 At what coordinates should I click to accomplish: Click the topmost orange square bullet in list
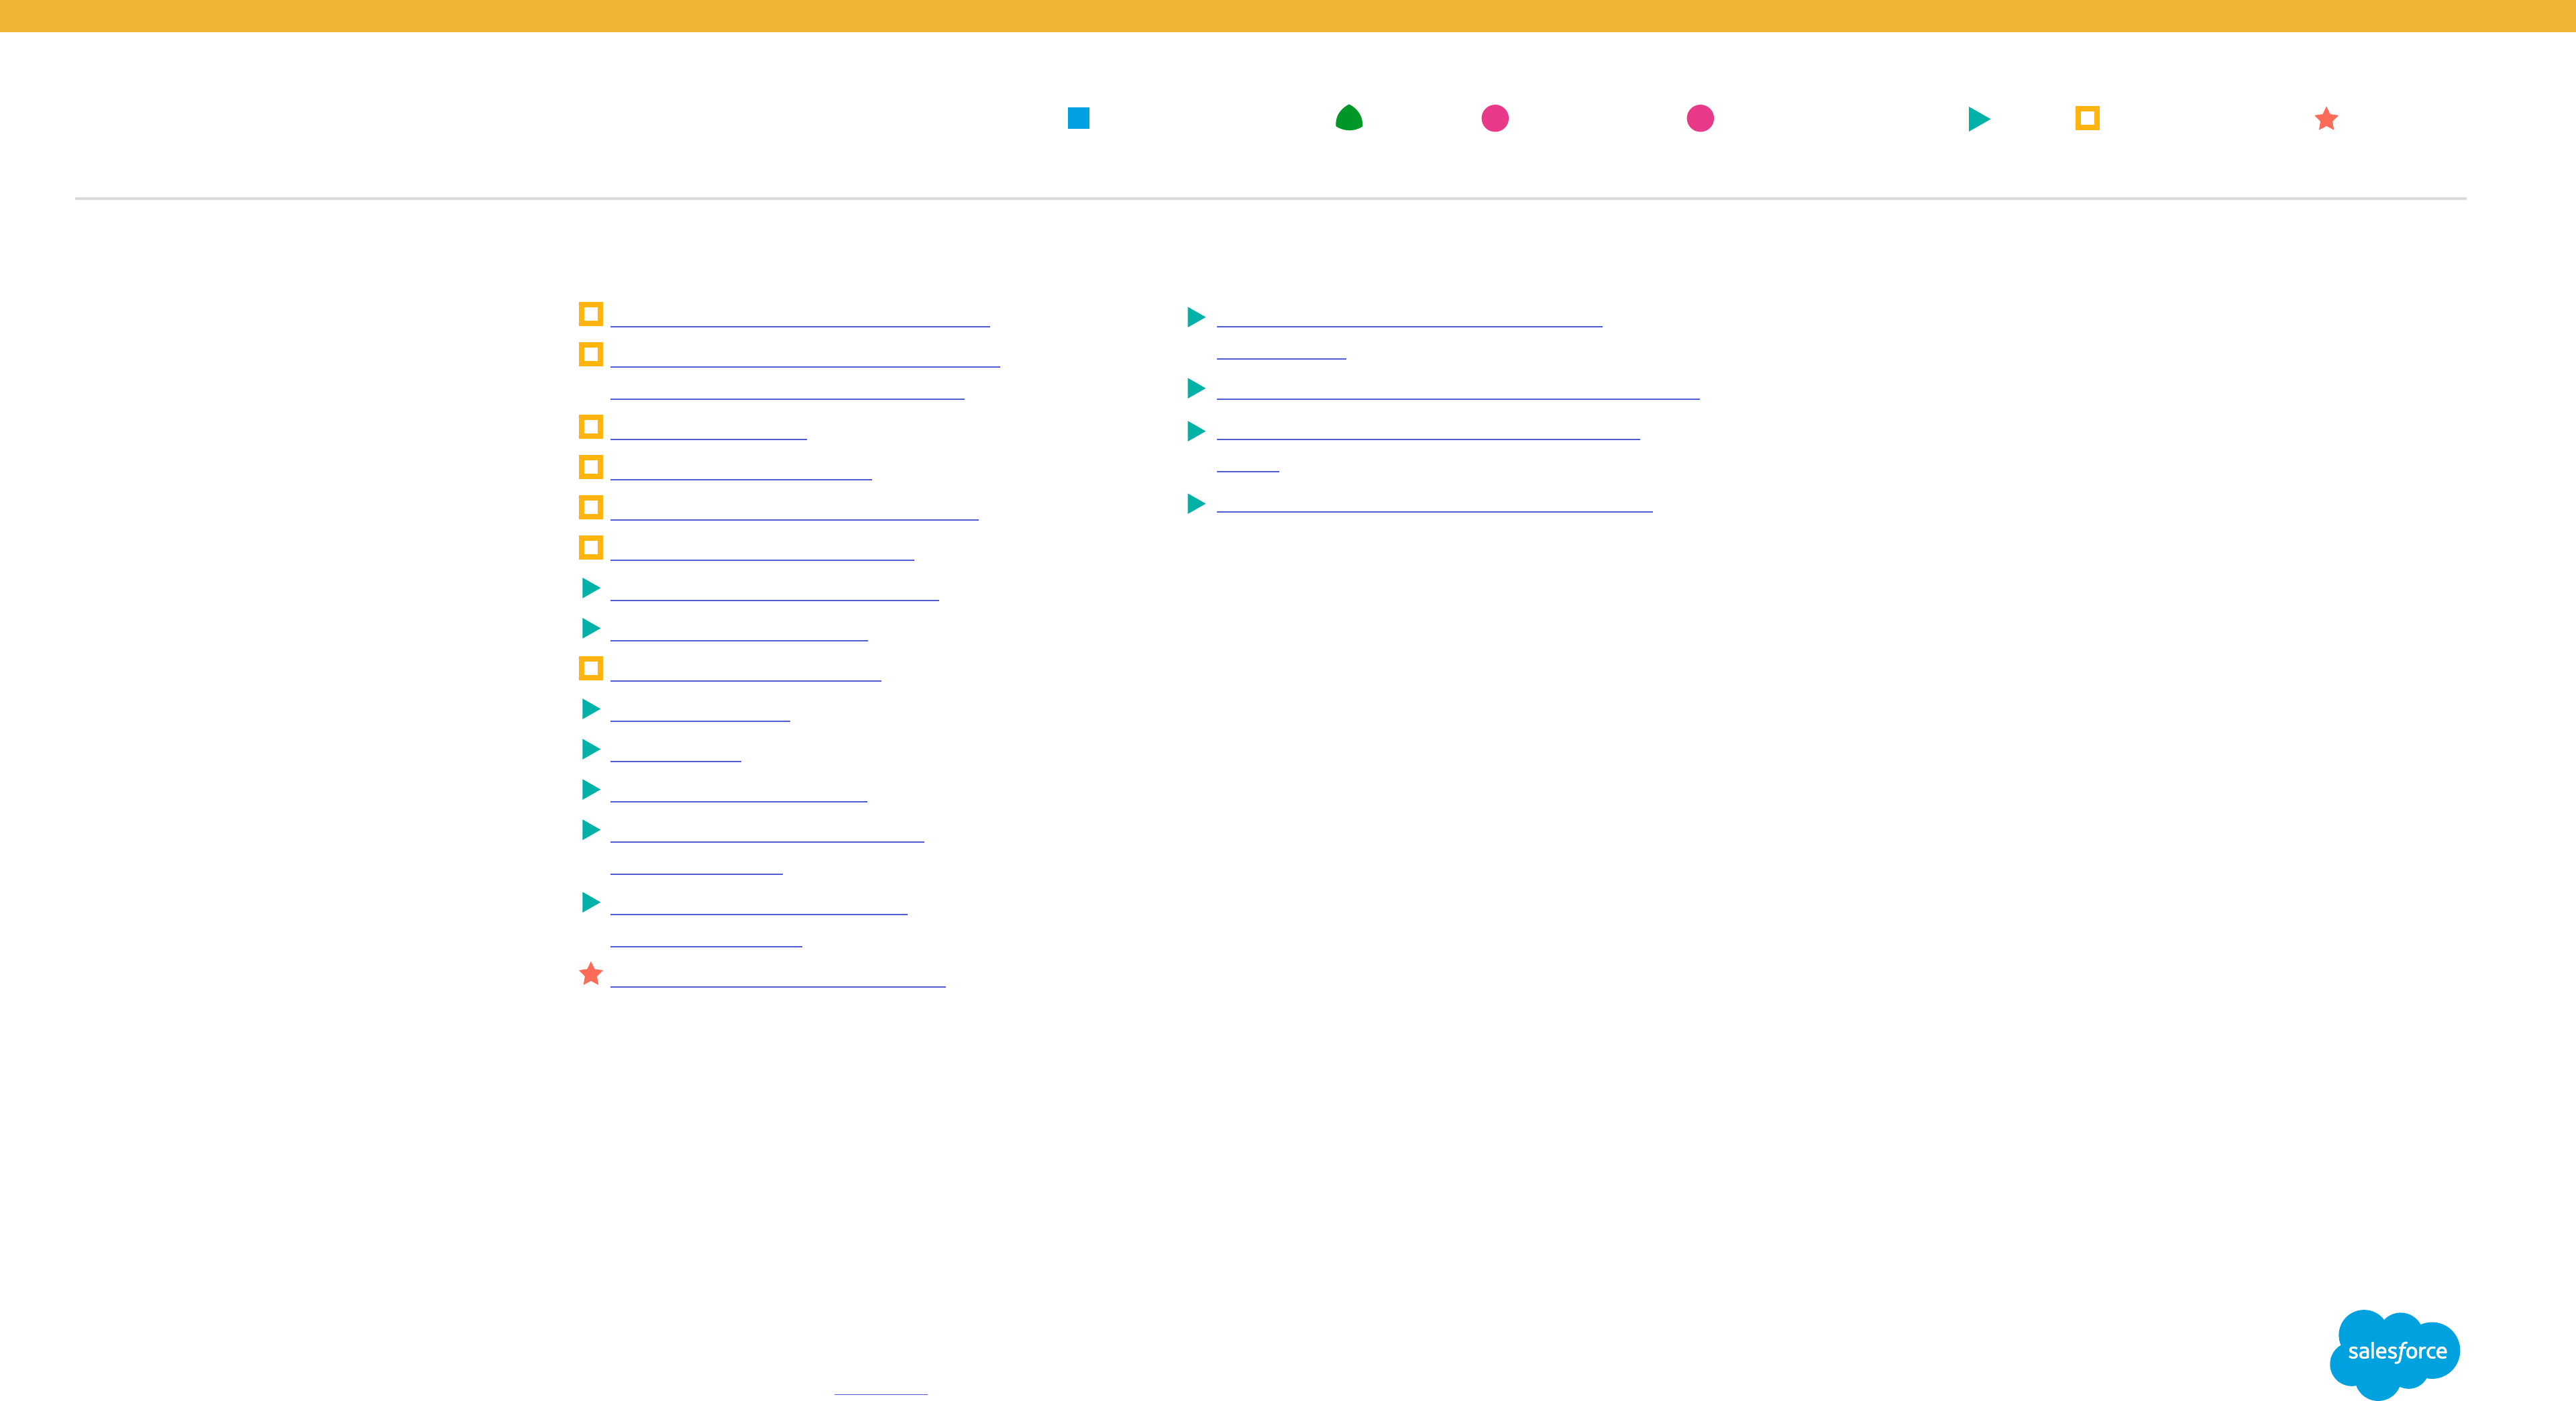point(591,314)
